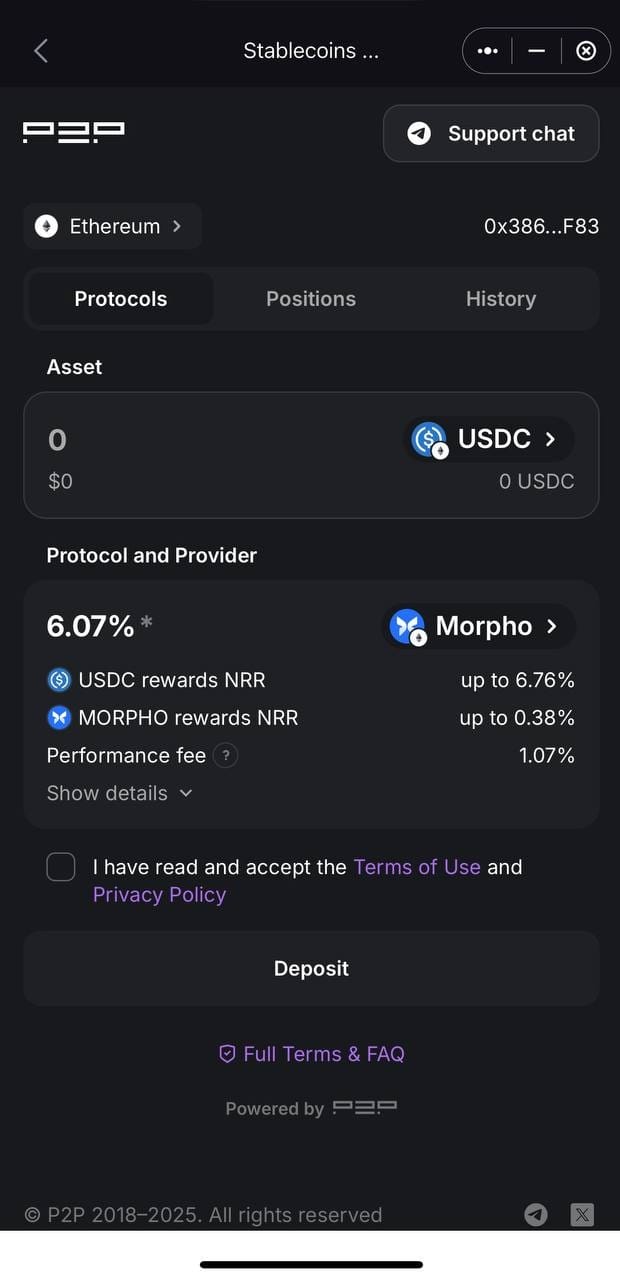Viewport: 620px width, 1280px height.
Task: Click the P2P logo at top
Action: coord(74,133)
